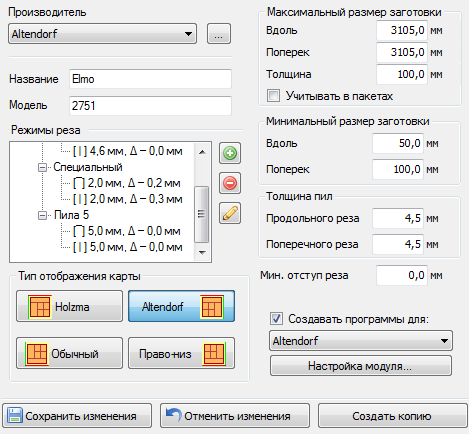
Task: Click Отменить изменения button
Action: pos(235,416)
